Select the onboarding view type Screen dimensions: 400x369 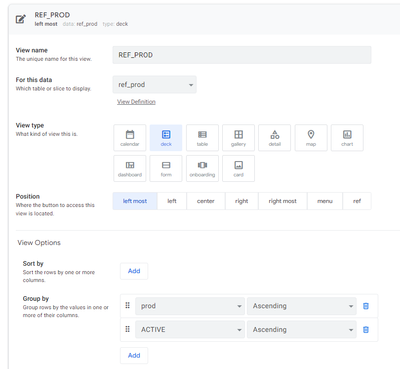coord(202,168)
